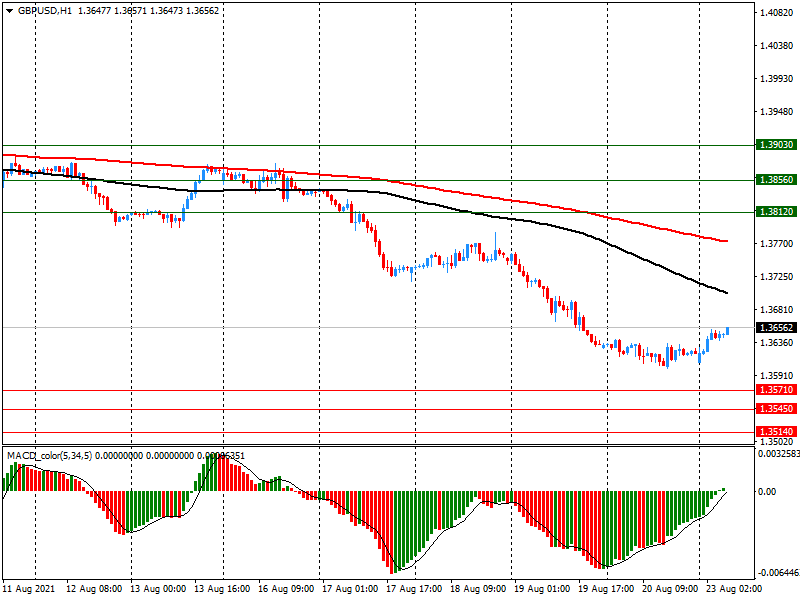
Task: Click the 1.37700 price scale value
Action: coord(777,244)
